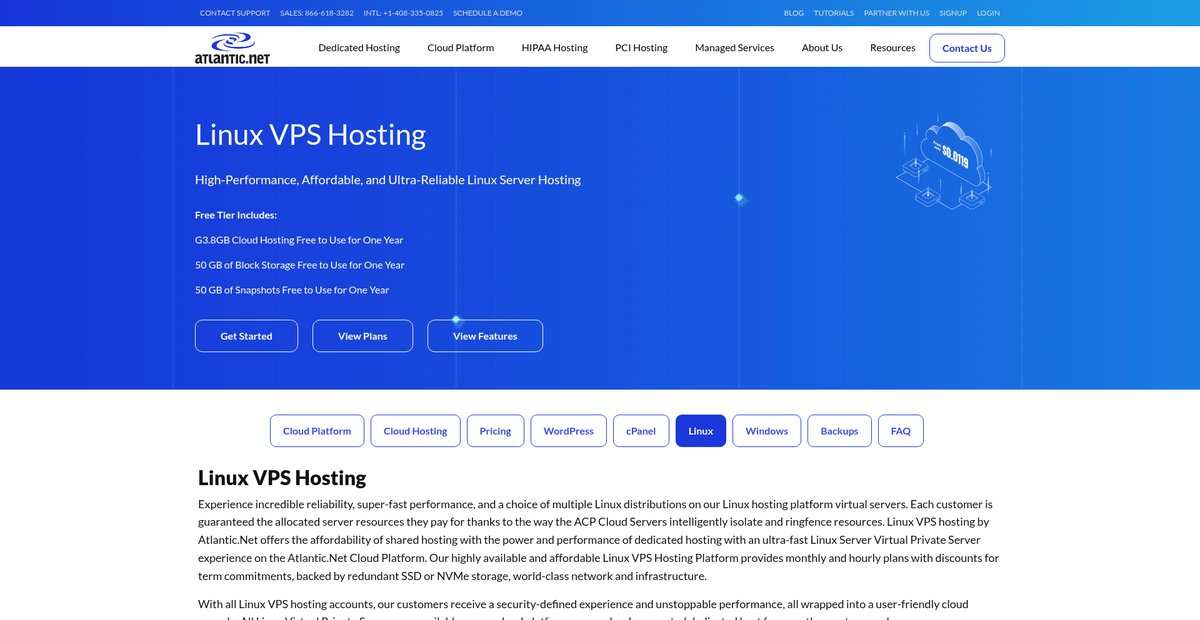Click Login in the top bar
This screenshot has width=1200, height=620.
(x=988, y=13)
